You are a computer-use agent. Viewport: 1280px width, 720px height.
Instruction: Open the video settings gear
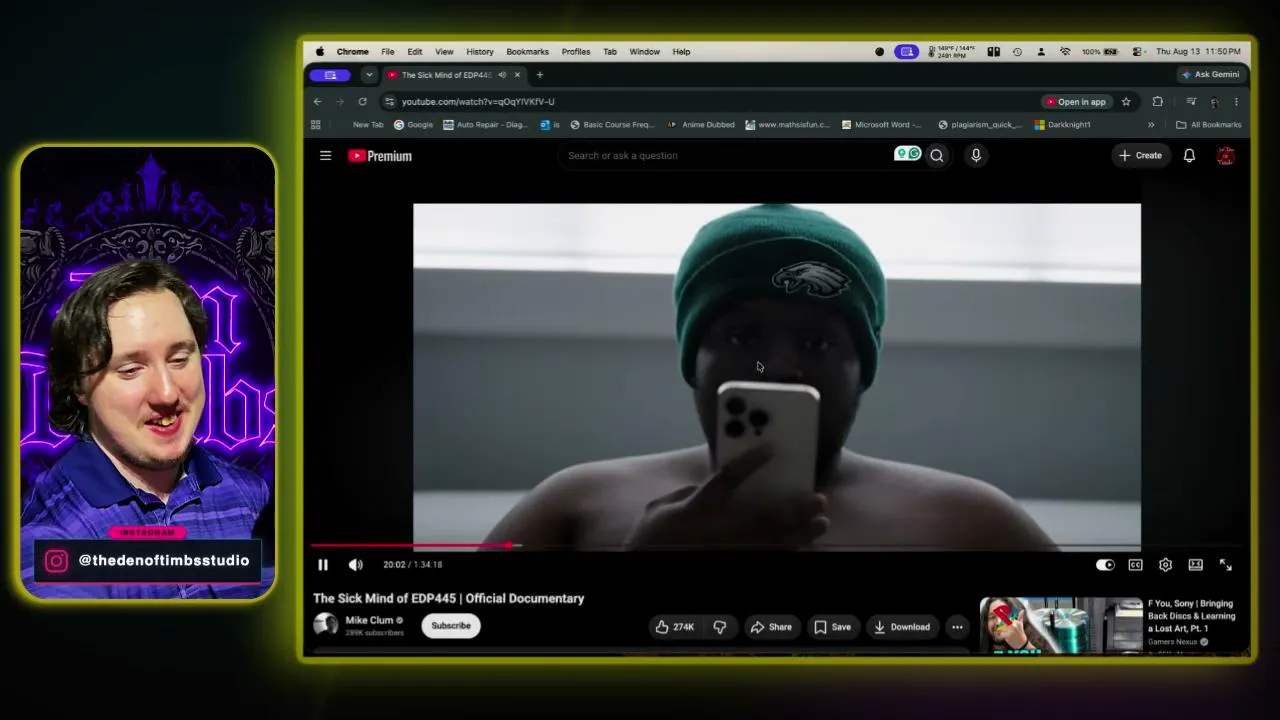[1165, 565]
